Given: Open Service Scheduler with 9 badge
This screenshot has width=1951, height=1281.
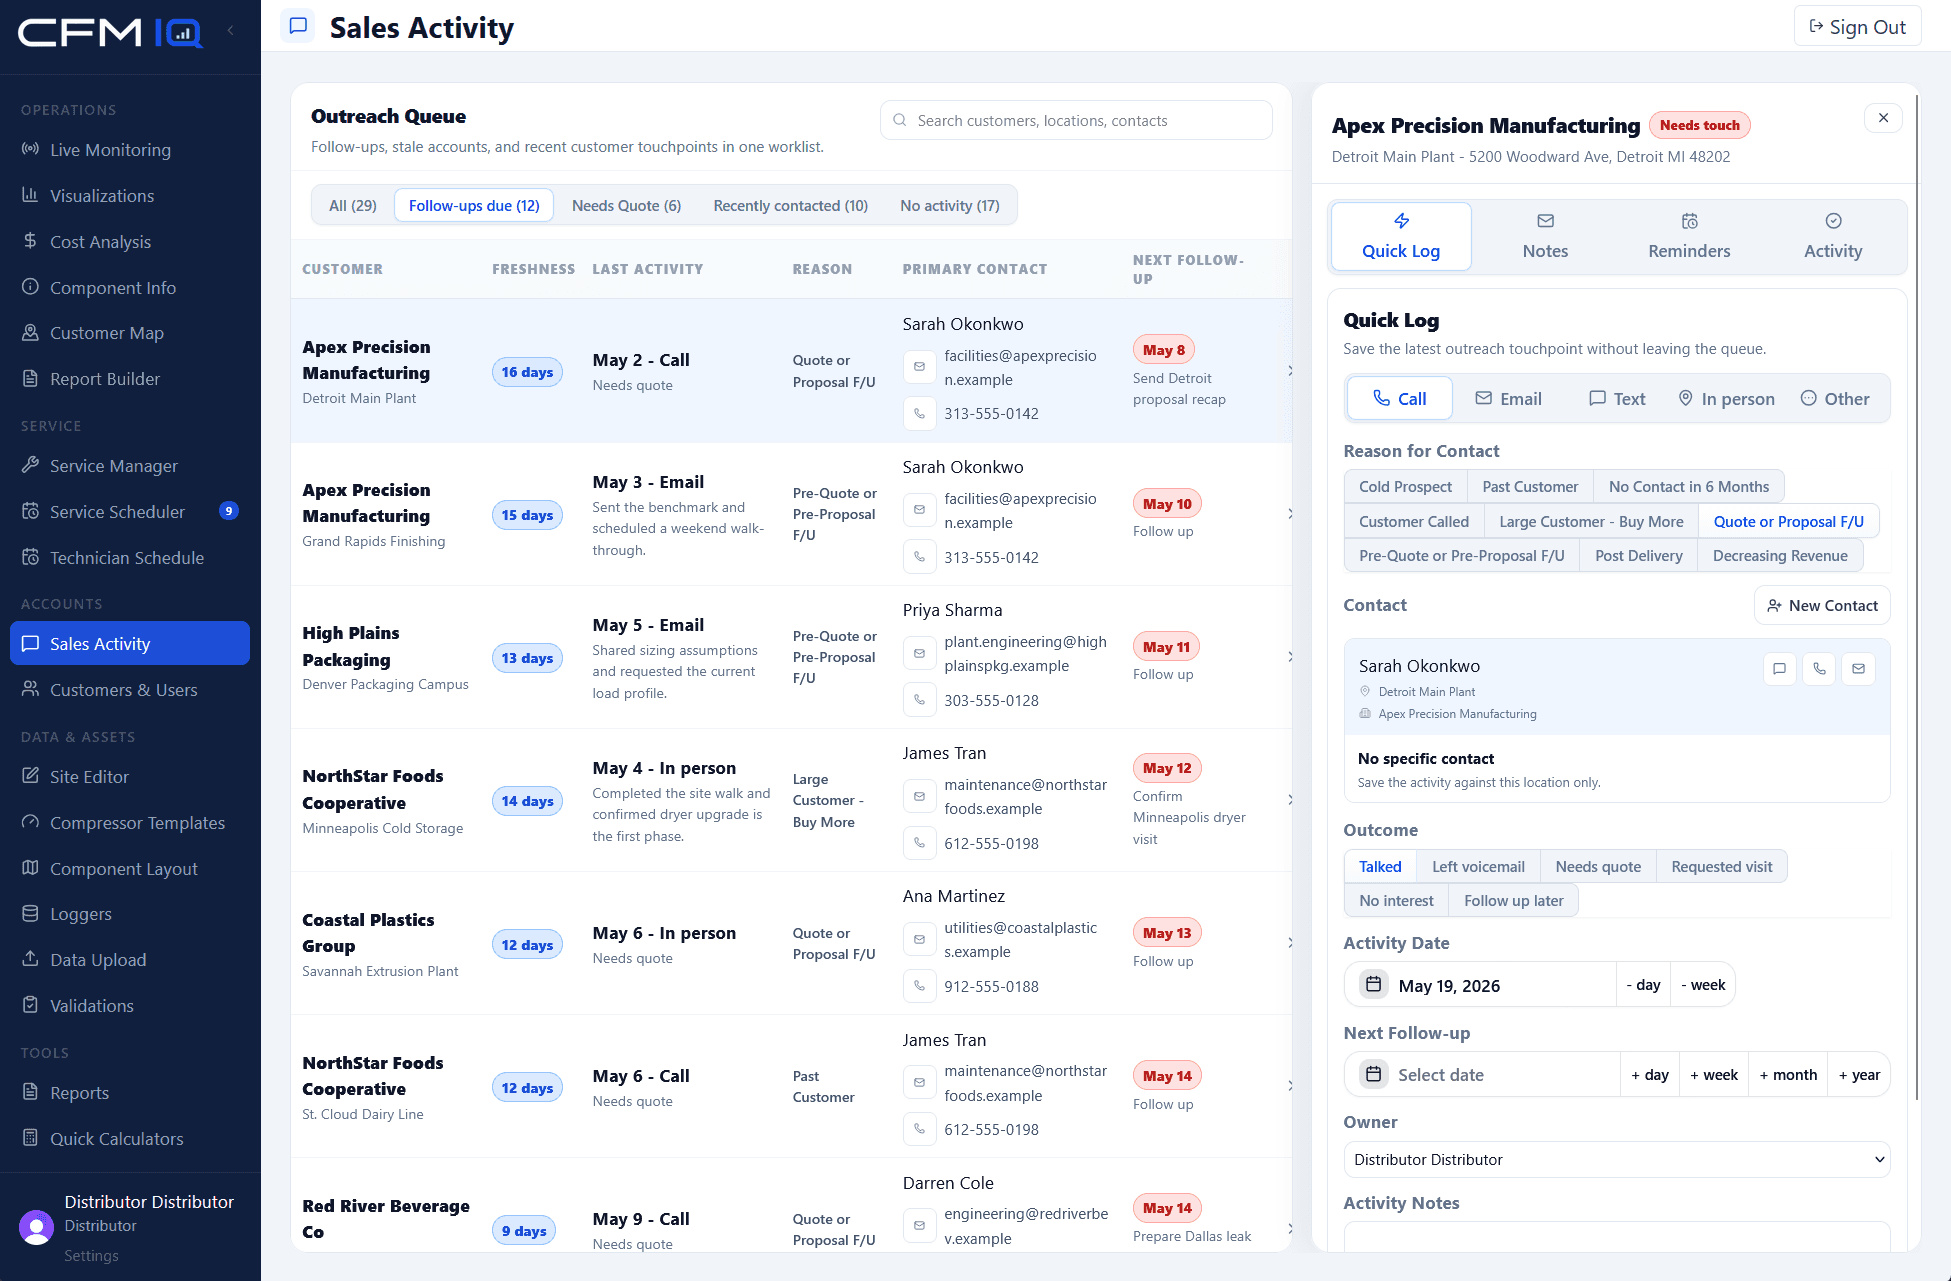Looking at the screenshot, I should tap(130, 511).
